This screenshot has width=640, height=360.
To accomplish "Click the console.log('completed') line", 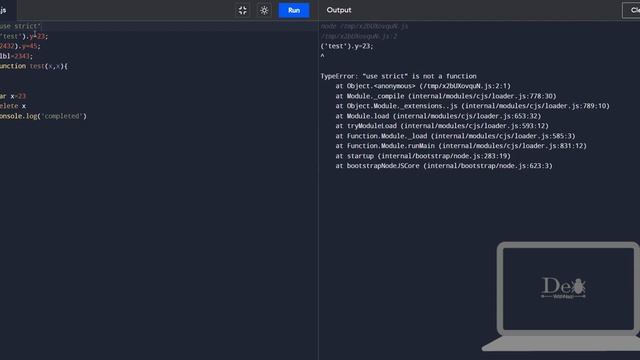I will [x=43, y=116].
